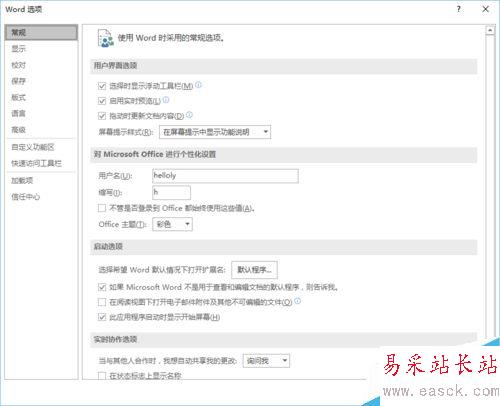Toggle 此应用程序启动时显示开始屏幕 checkbox
The width and height of the screenshot is (500, 406).
(102, 317)
